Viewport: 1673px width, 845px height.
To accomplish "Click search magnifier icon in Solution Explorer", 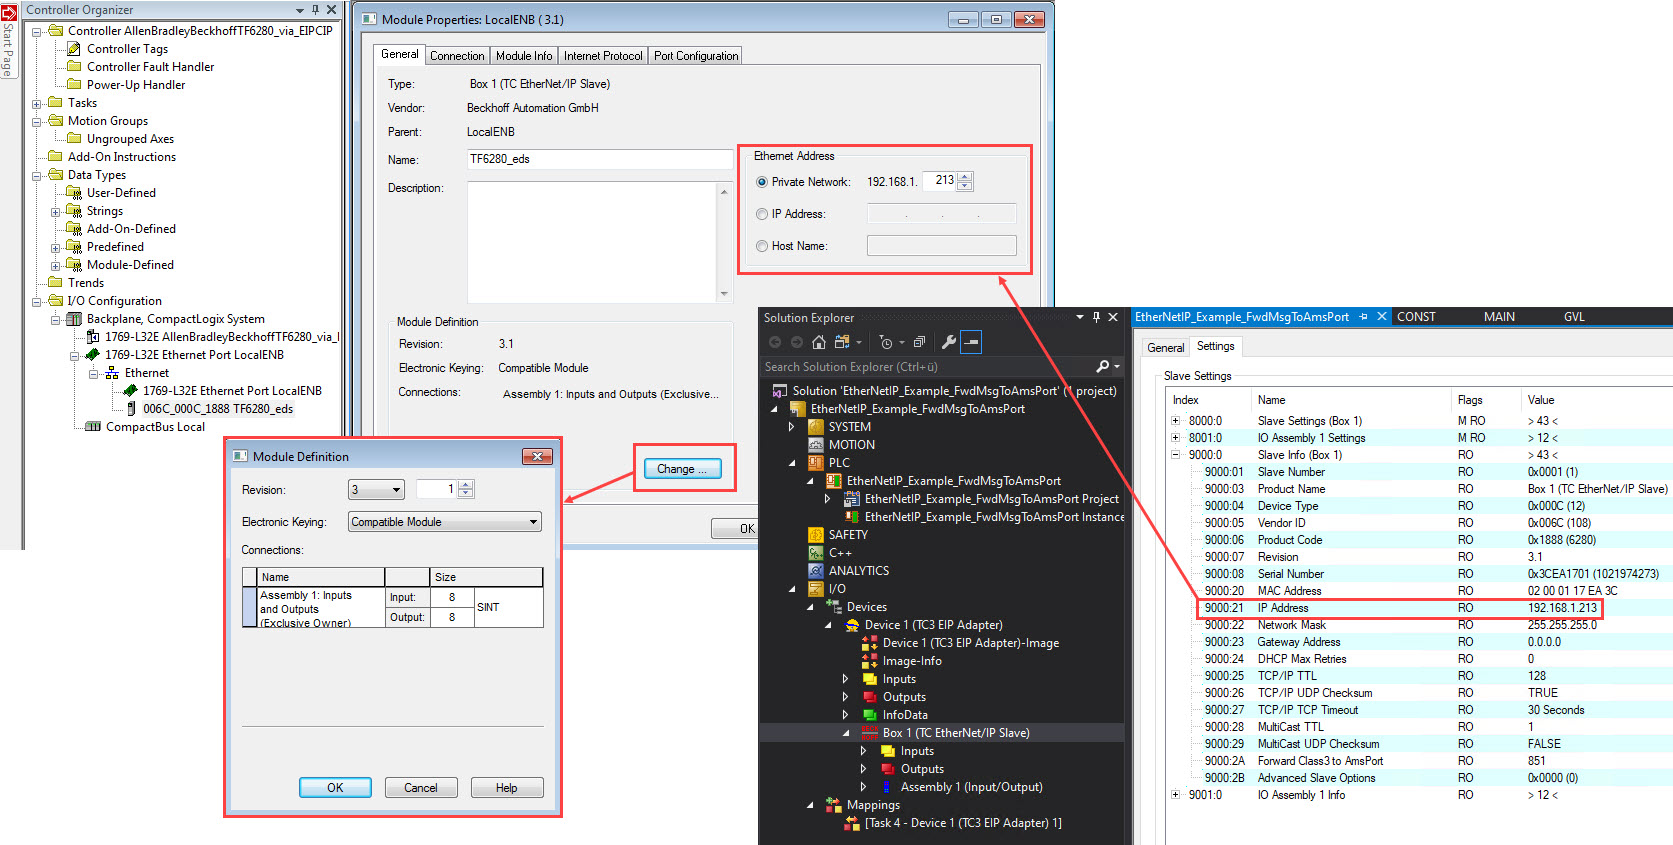I will pos(1102,367).
